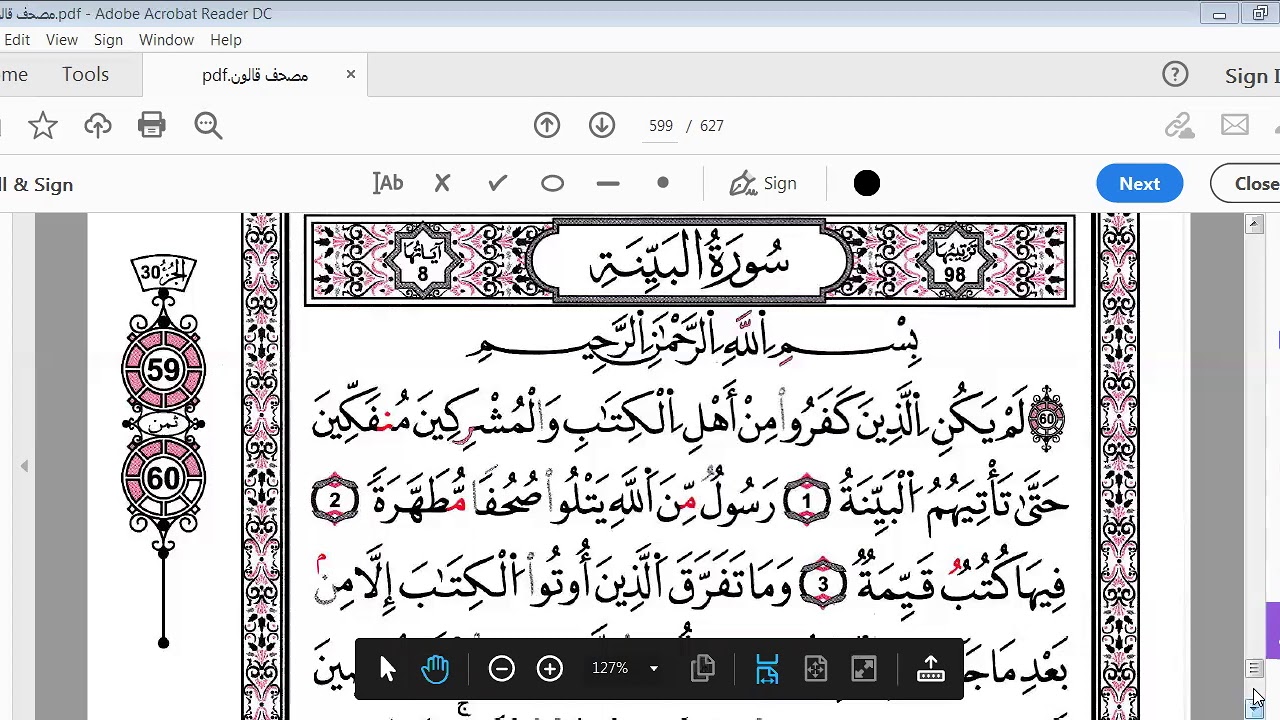The image size is (1280, 720).
Task: Open the Window menu
Action: 166,40
